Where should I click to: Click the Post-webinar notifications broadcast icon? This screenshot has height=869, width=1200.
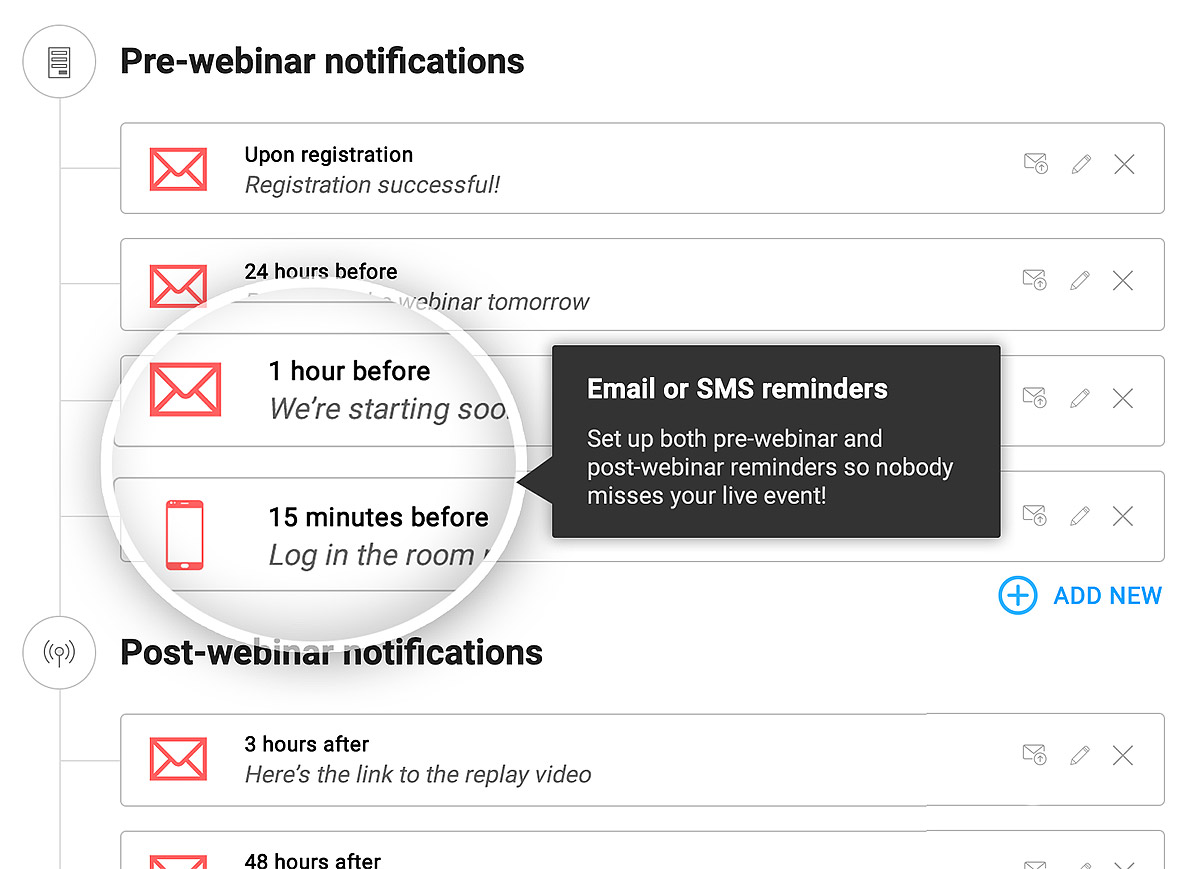(59, 653)
